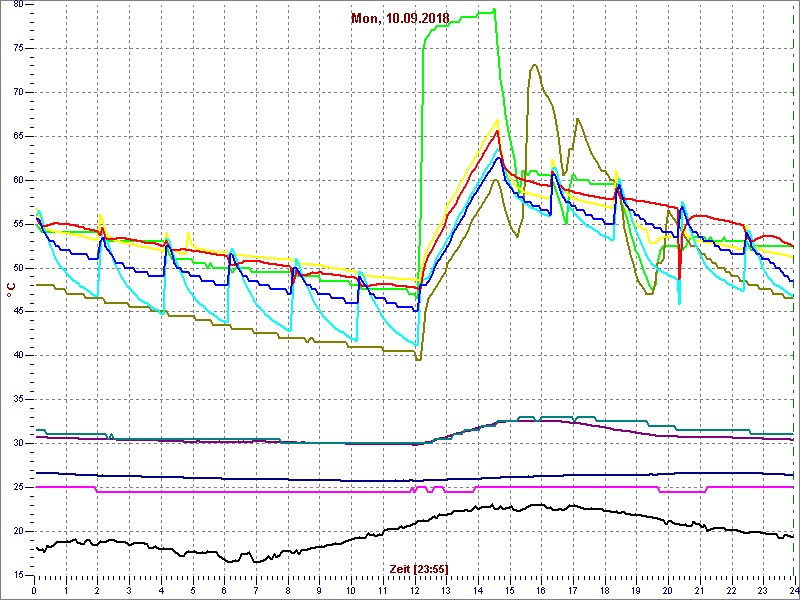Select the 50 label on the temperature axis

pos(17,268)
